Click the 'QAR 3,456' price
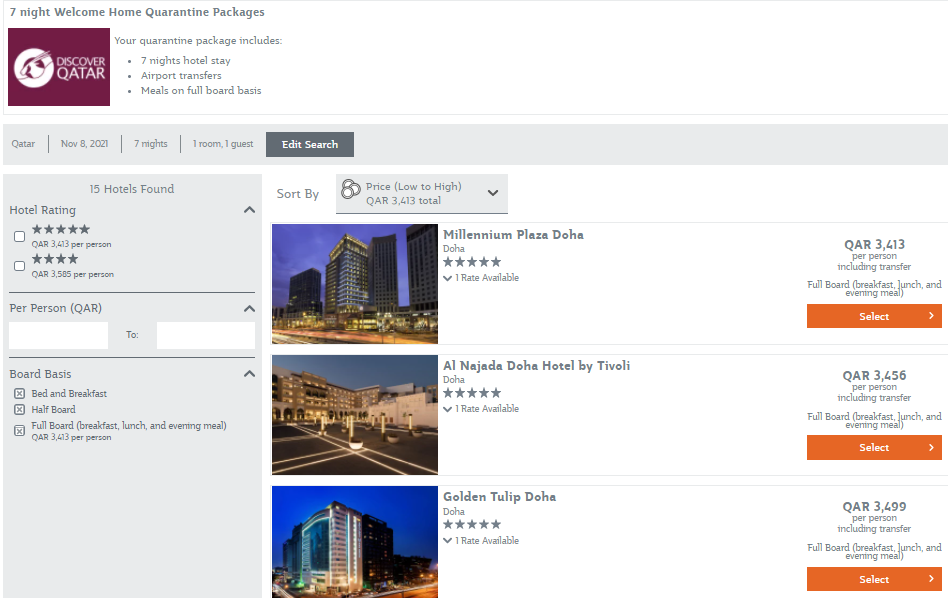Image resolution: width=948 pixels, height=598 pixels. coord(874,375)
